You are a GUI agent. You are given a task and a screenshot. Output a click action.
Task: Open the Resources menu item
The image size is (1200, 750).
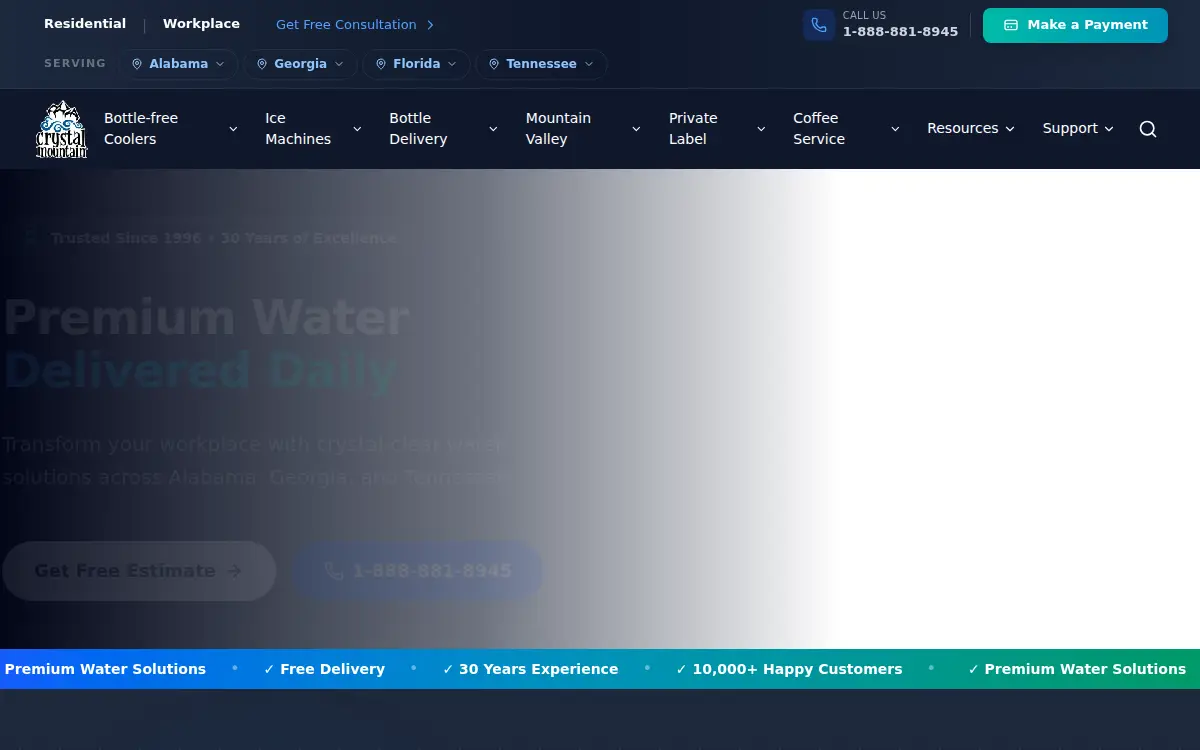click(x=970, y=129)
